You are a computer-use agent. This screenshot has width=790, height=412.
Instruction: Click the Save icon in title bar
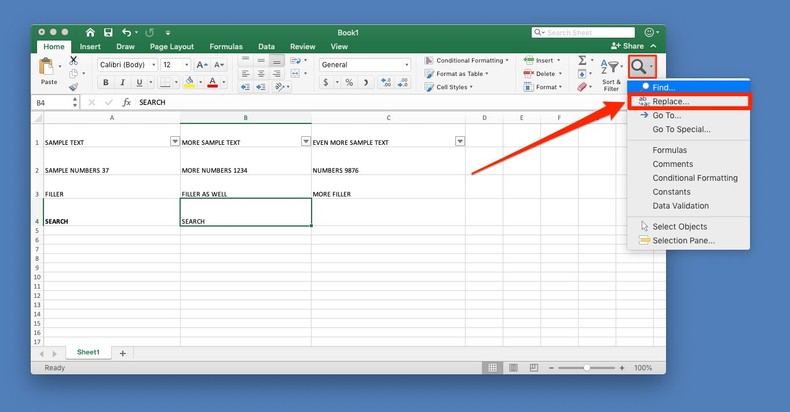coord(109,32)
